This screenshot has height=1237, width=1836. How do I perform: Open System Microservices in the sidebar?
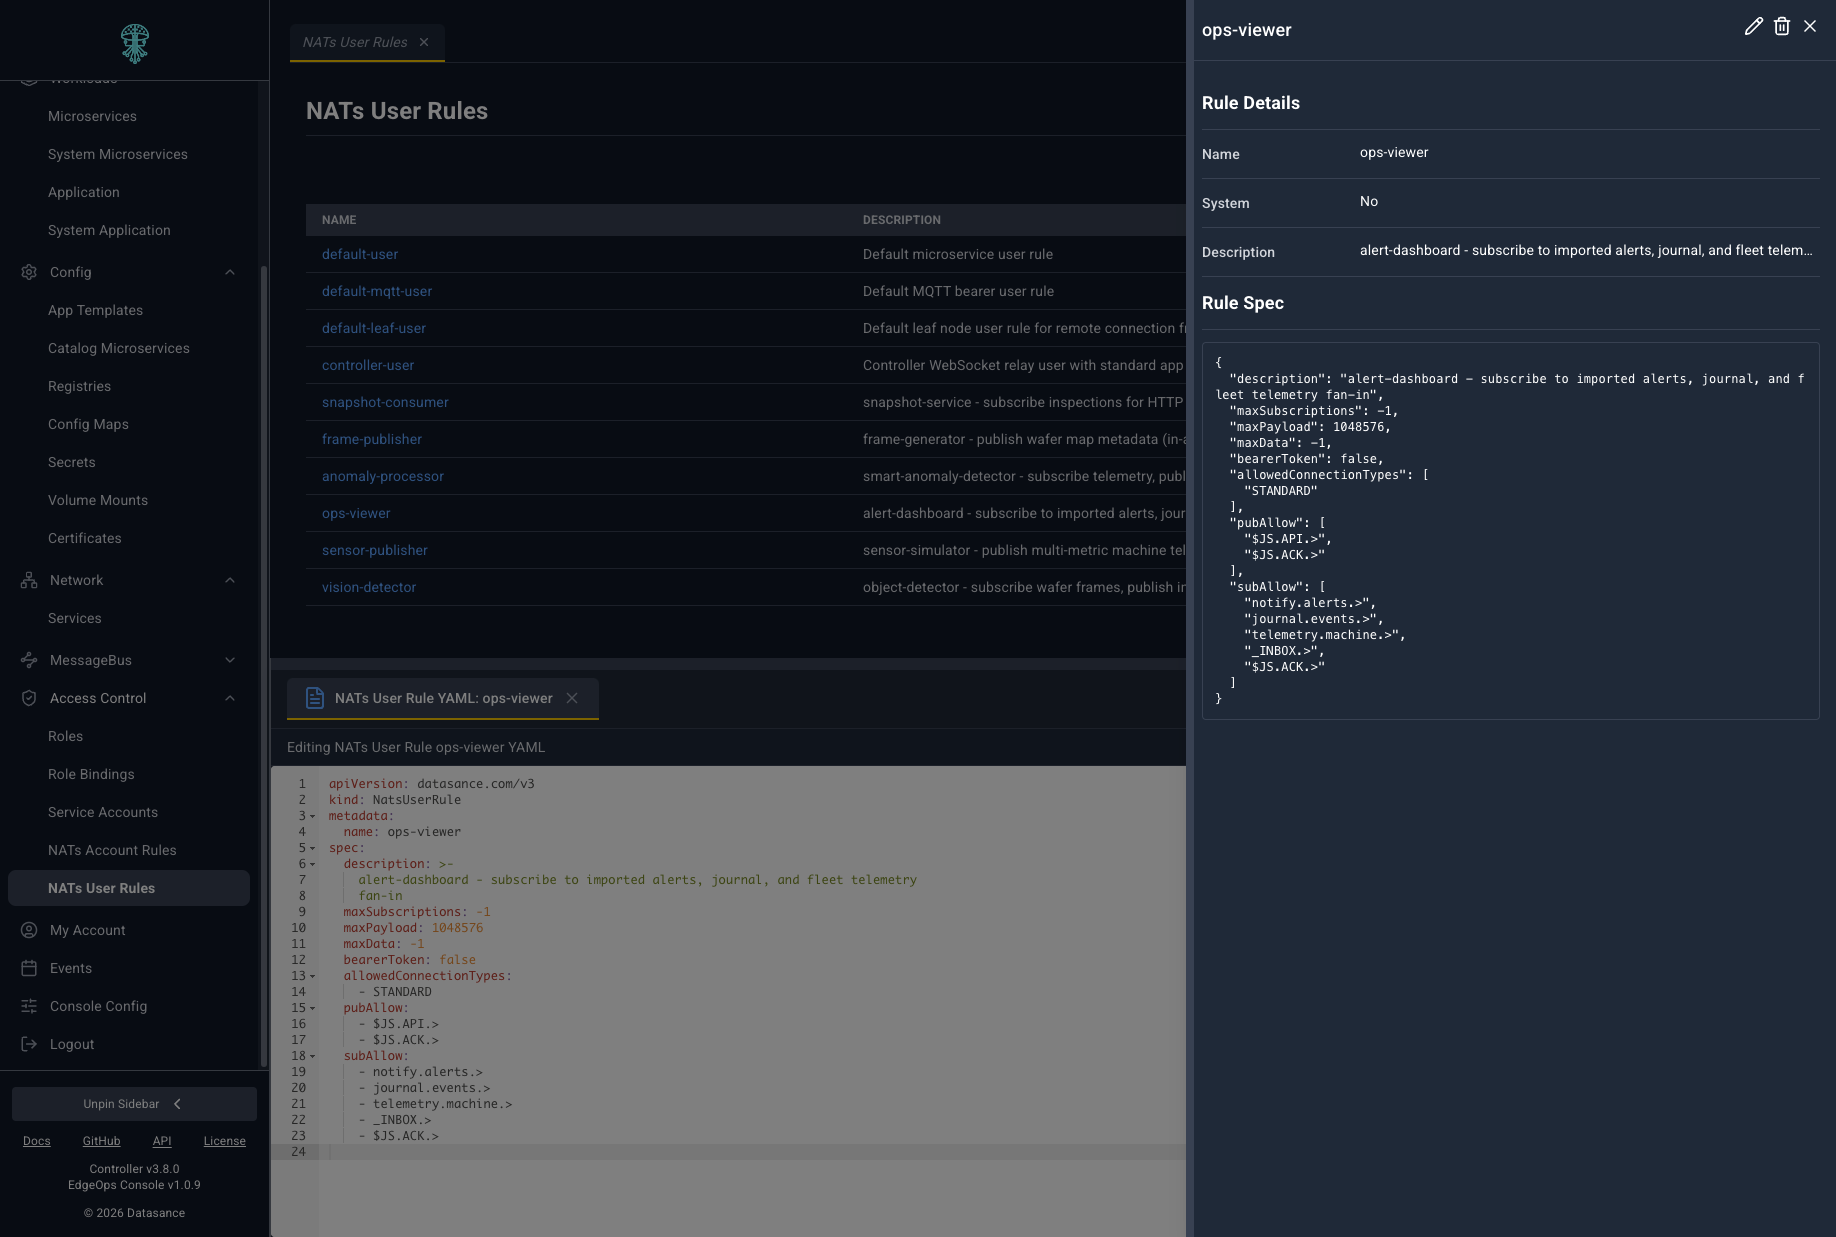[x=118, y=154]
